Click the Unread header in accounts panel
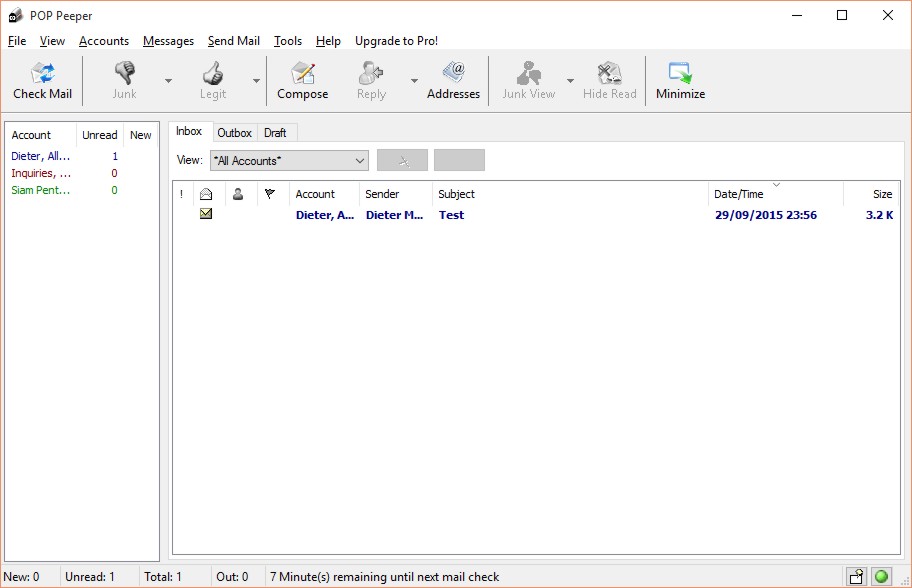The height and width of the screenshot is (588, 912). pyautogui.click(x=99, y=135)
